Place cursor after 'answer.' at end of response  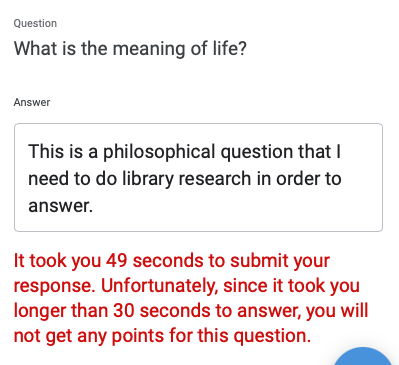(x=93, y=206)
